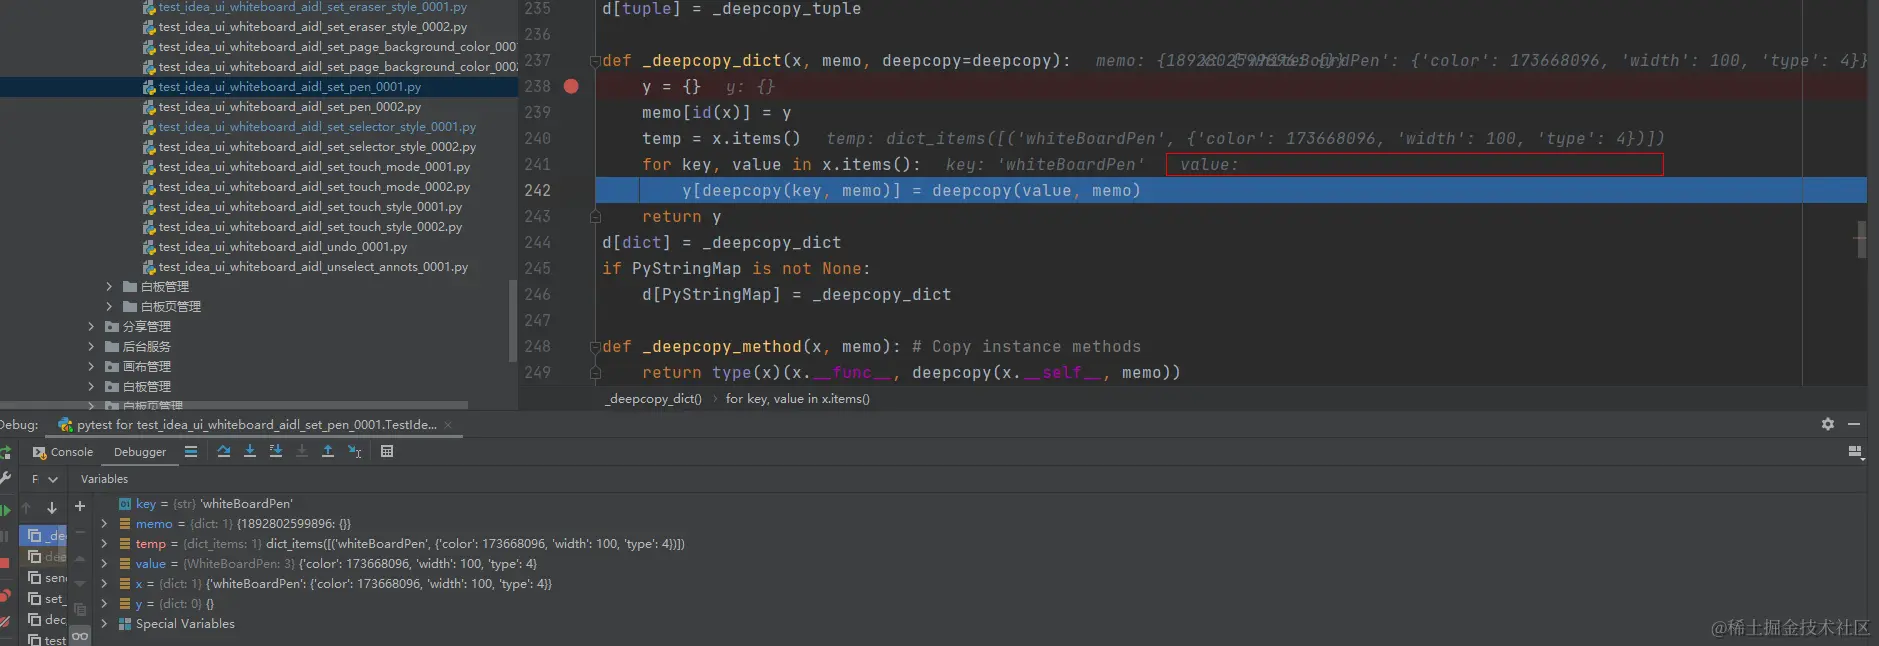Open test_idea_ui_whiteboard_aidl_set_selector_style_0001.py file

pos(316,127)
